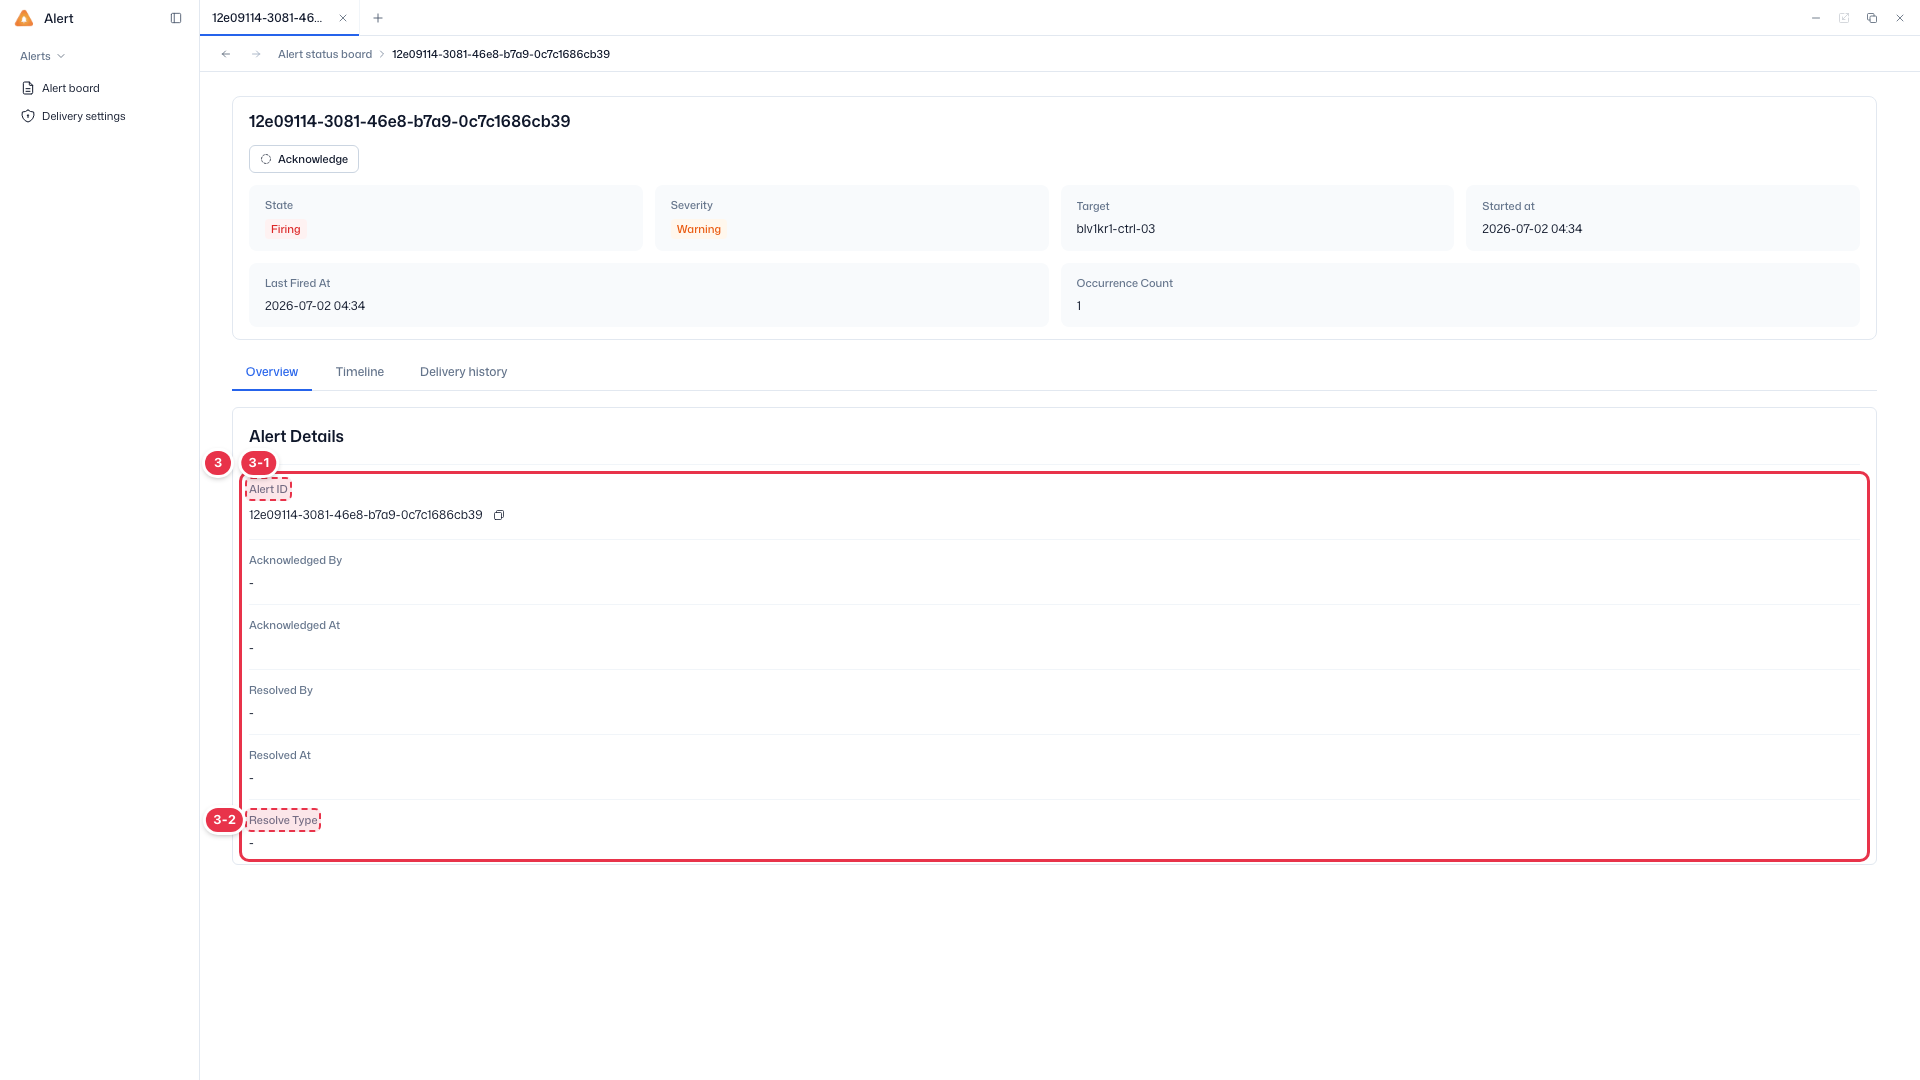Image resolution: width=1920 pixels, height=1080 pixels.
Task: Click the Started at value 2026-07-02 04:34
Action: [x=1532, y=229]
